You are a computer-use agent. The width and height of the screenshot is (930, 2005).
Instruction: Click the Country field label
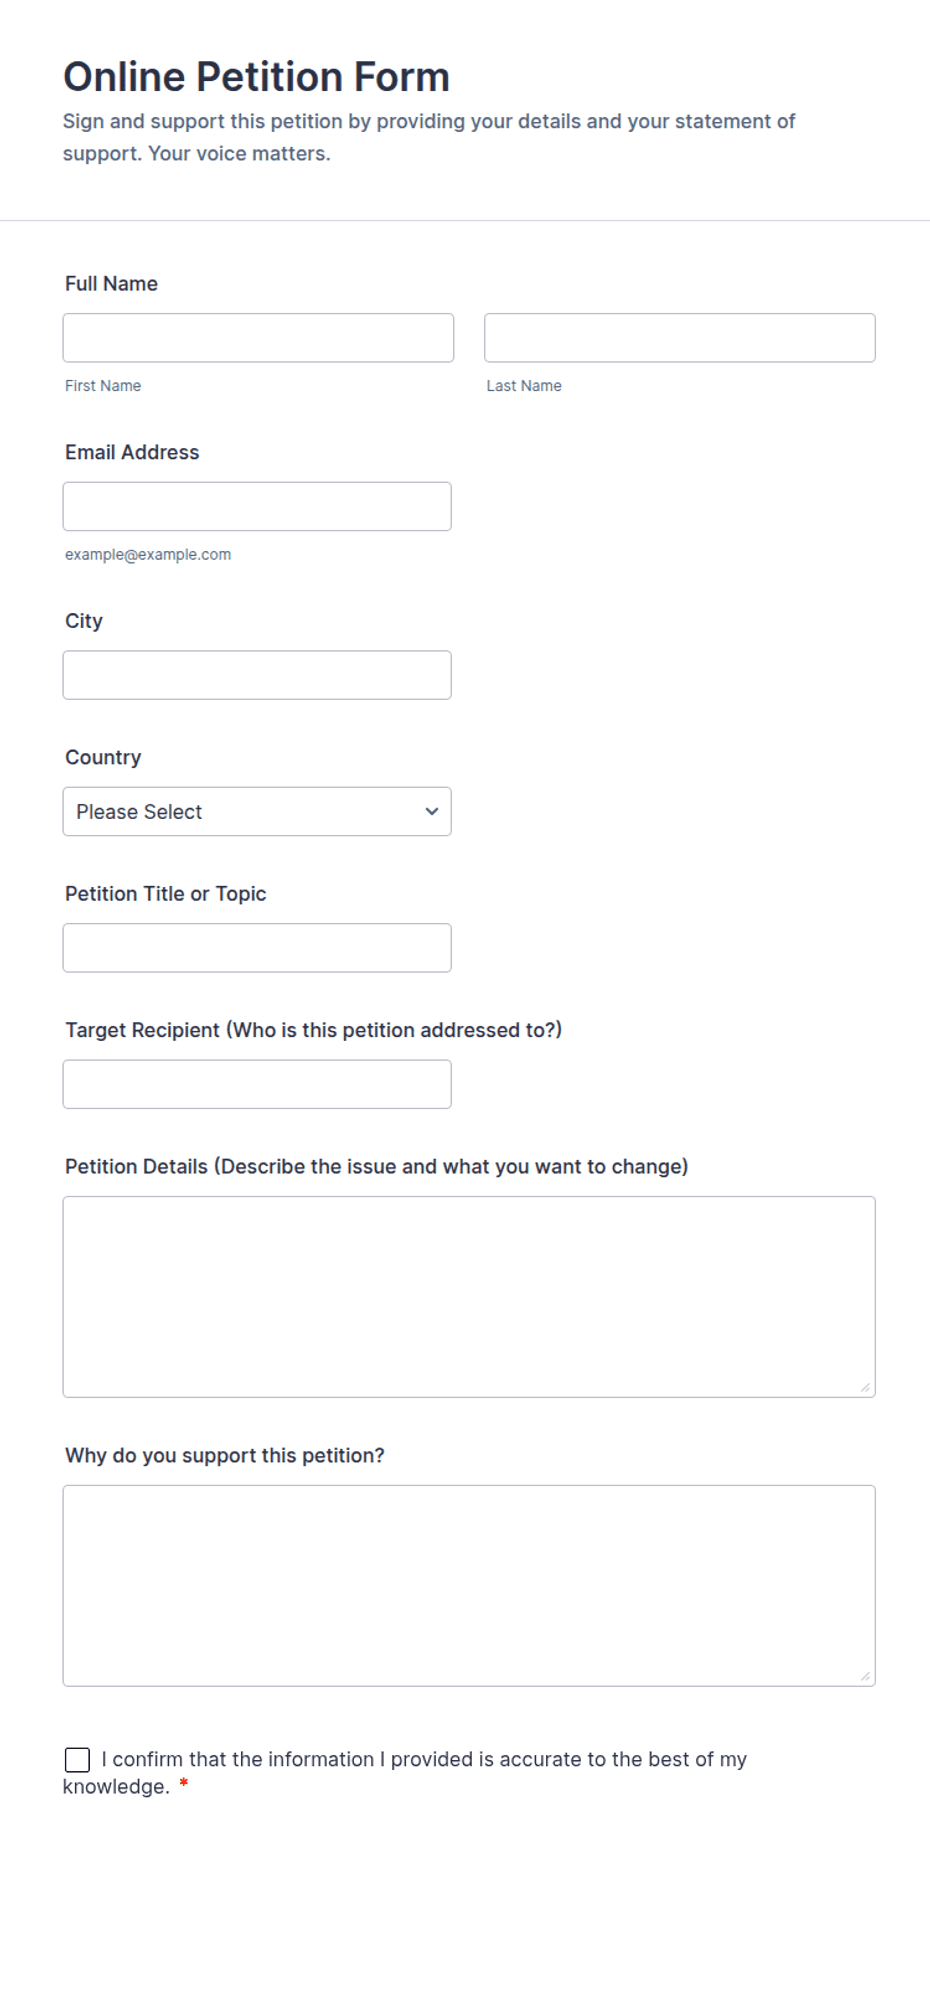tap(103, 758)
